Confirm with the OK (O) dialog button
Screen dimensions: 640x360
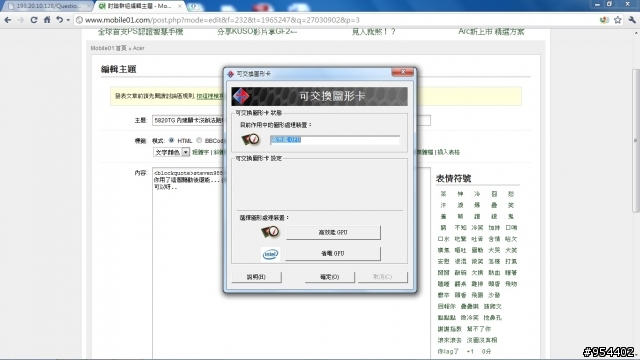pos(329,277)
